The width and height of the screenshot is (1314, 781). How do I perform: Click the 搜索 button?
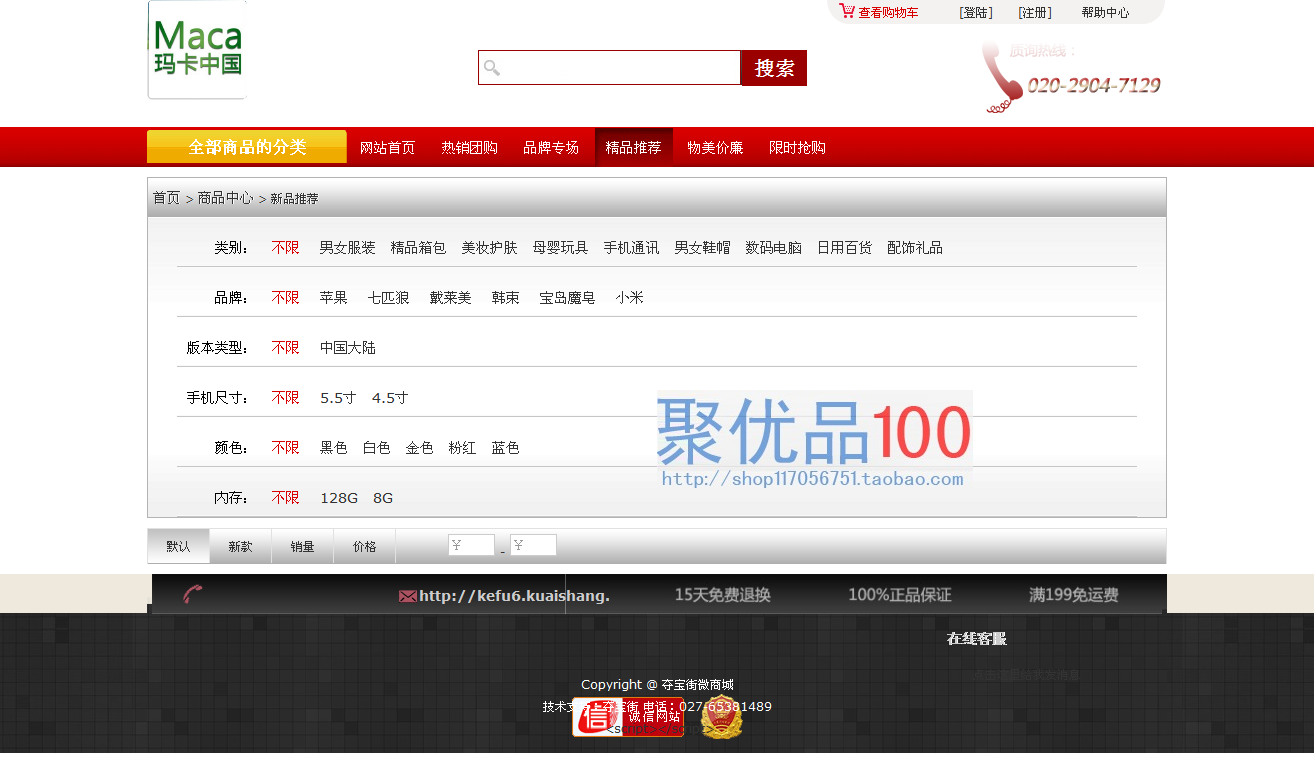(x=774, y=68)
